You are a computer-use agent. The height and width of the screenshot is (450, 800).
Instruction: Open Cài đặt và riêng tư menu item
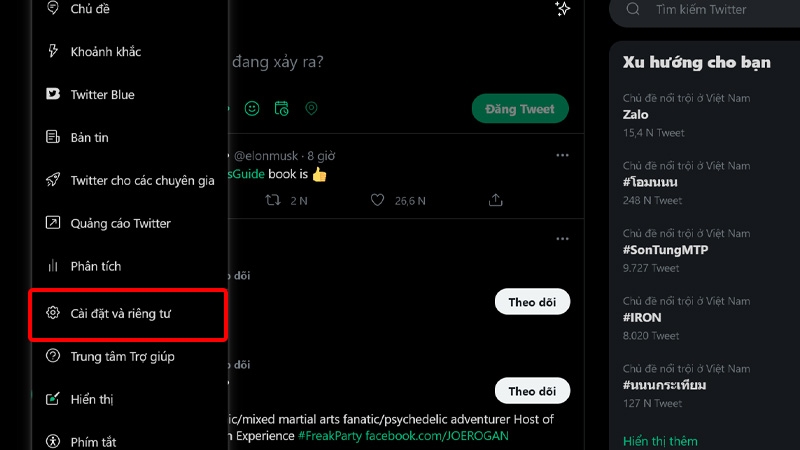click(121, 313)
